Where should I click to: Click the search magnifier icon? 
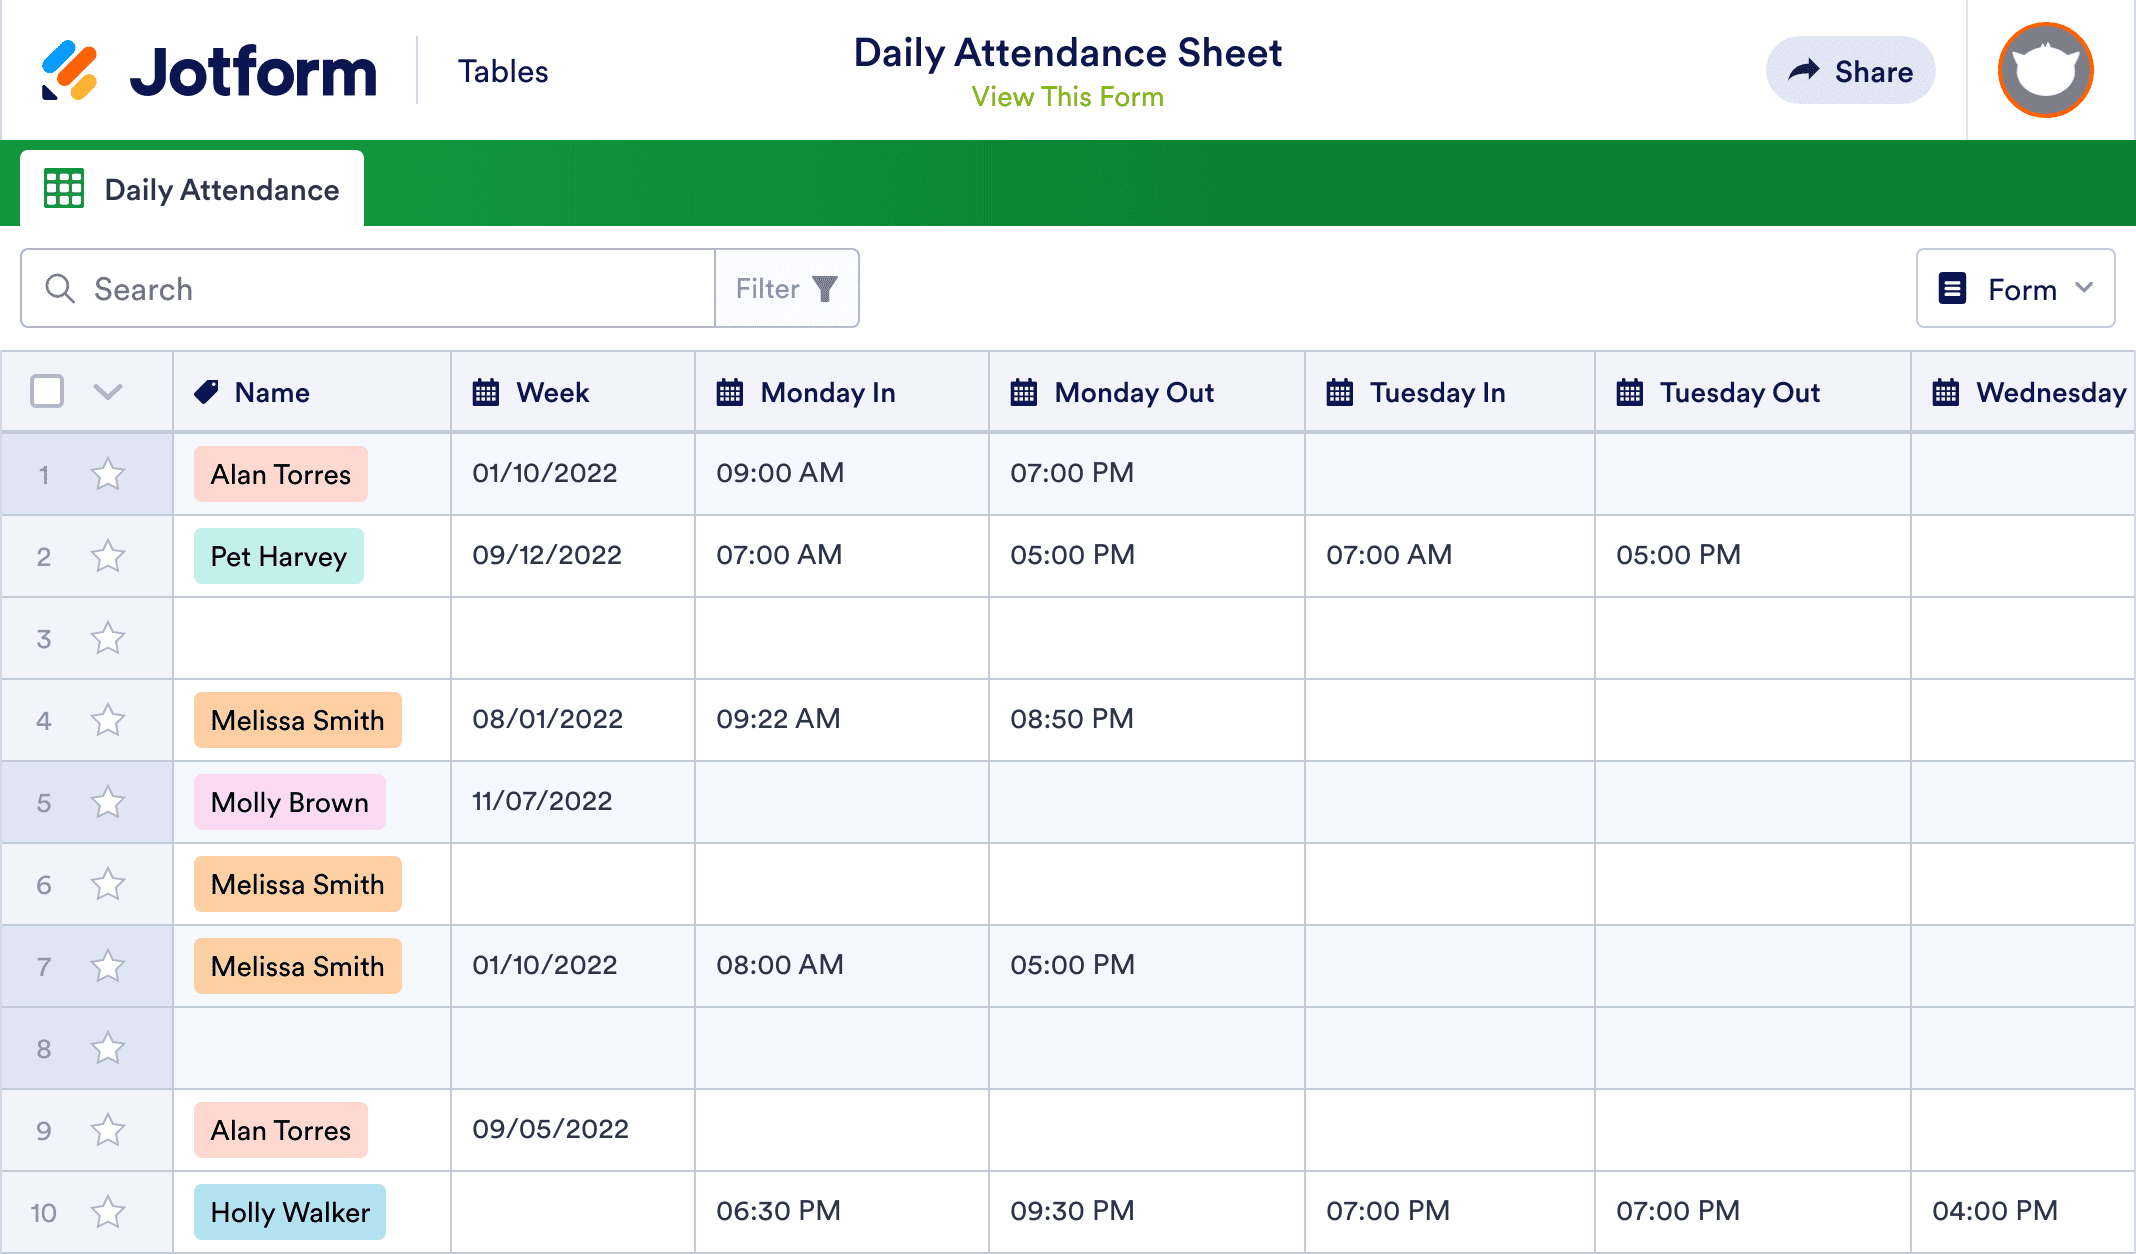pyautogui.click(x=60, y=289)
